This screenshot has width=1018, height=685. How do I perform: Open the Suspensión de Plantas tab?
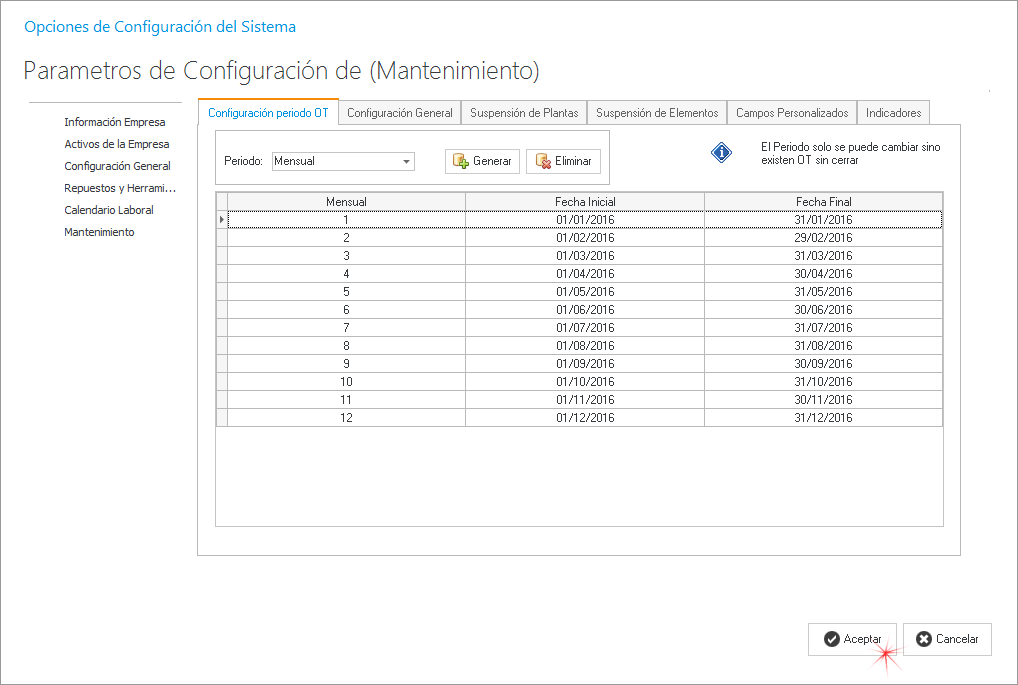[524, 113]
